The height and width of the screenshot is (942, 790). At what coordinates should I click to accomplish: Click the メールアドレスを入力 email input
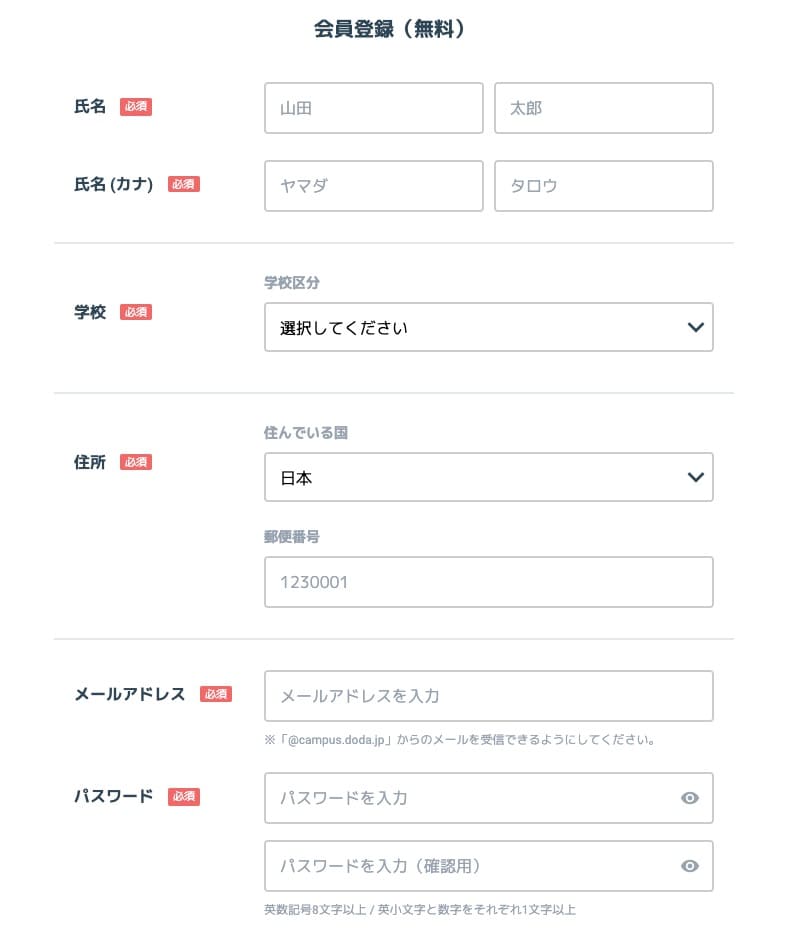click(488, 696)
